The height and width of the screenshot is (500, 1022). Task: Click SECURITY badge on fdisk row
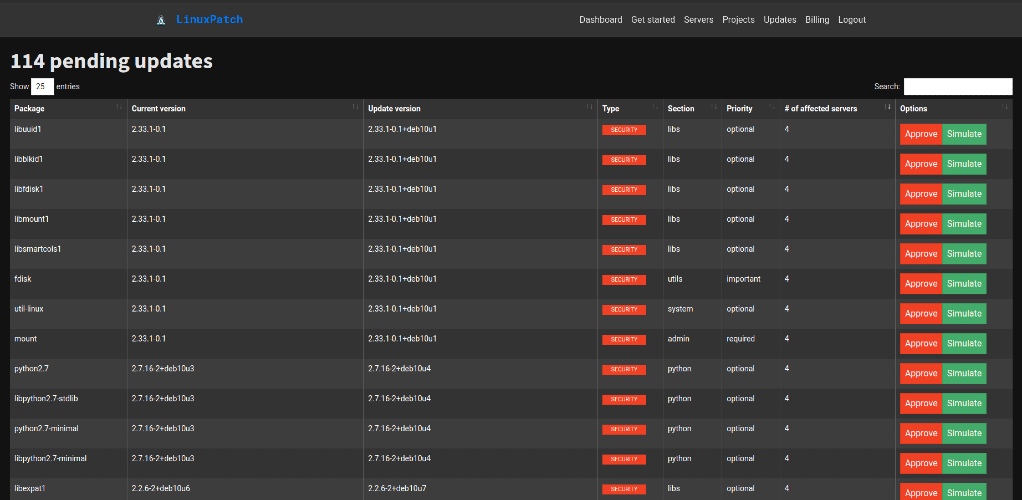pos(624,280)
